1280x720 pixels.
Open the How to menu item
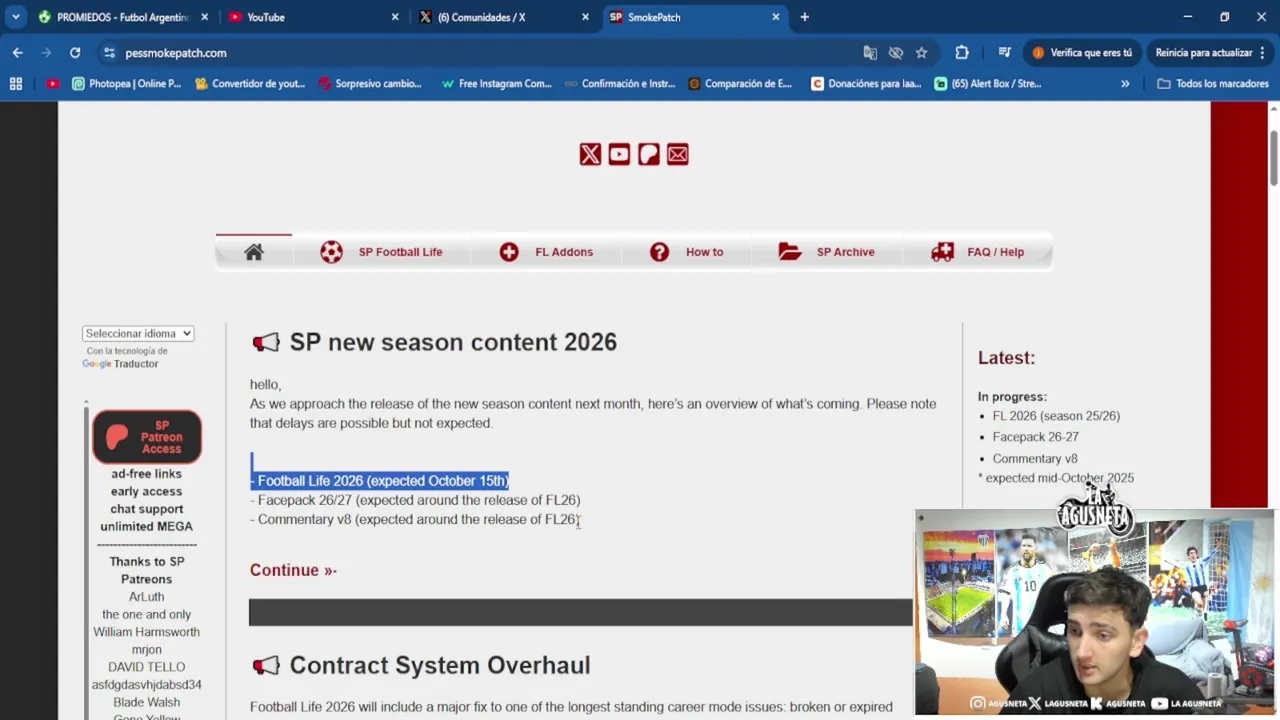point(704,252)
